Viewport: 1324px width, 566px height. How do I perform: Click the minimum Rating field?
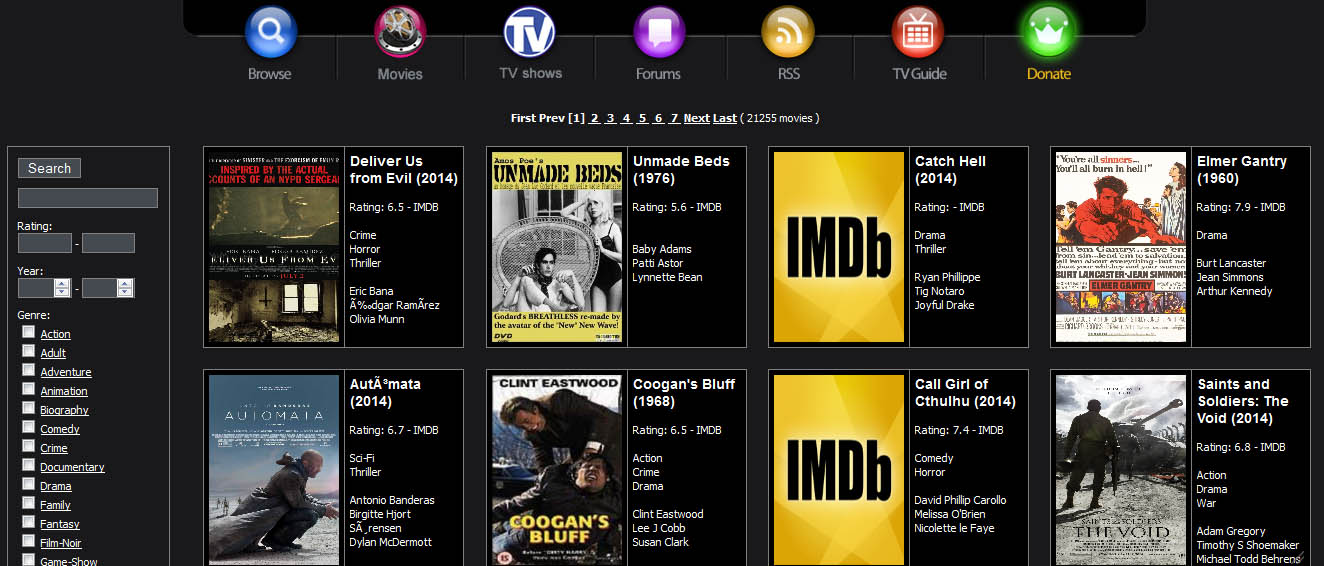pyautogui.click(x=45, y=243)
